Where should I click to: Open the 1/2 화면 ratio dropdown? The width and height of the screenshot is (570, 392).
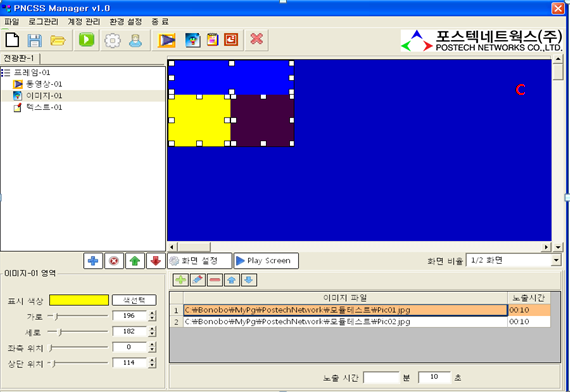[x=514, y=260]
